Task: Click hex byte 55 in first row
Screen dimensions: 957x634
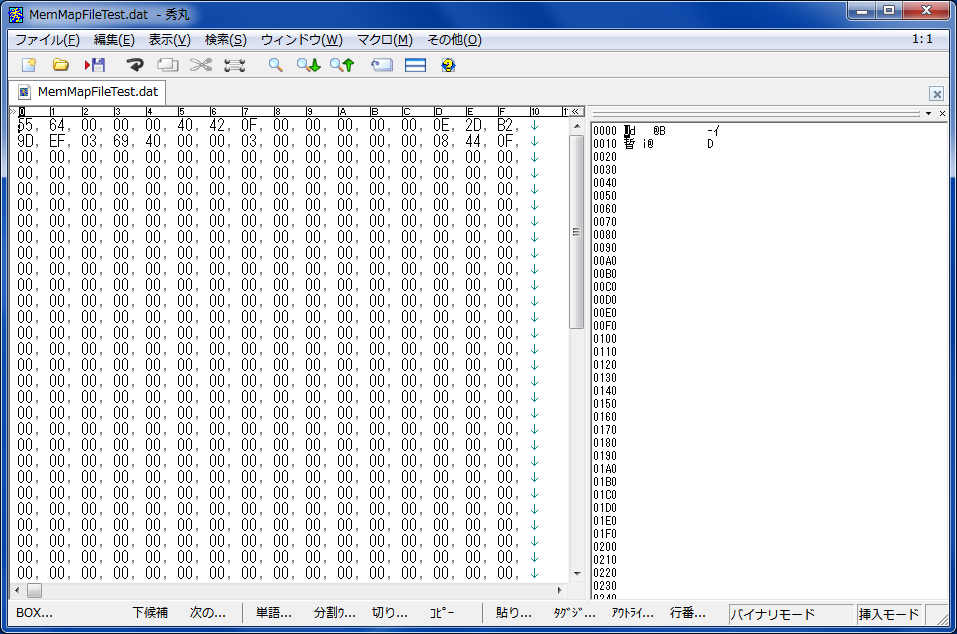Action: (25, 126)
